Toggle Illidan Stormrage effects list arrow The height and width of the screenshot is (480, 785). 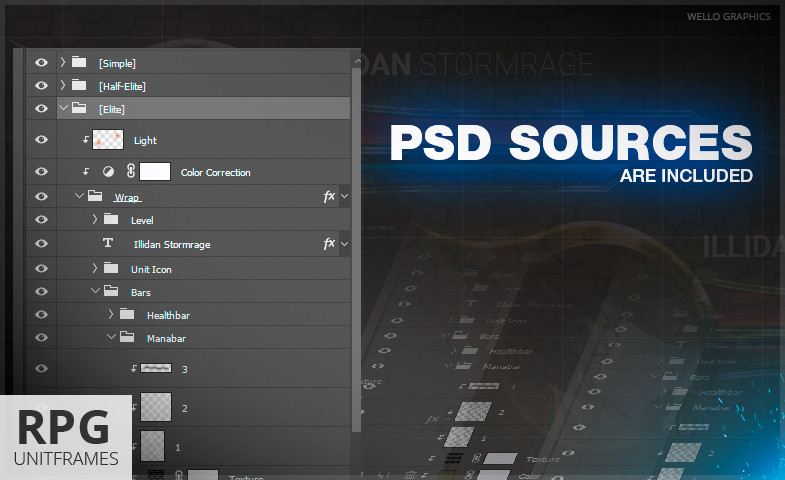[x=344, y=244]
